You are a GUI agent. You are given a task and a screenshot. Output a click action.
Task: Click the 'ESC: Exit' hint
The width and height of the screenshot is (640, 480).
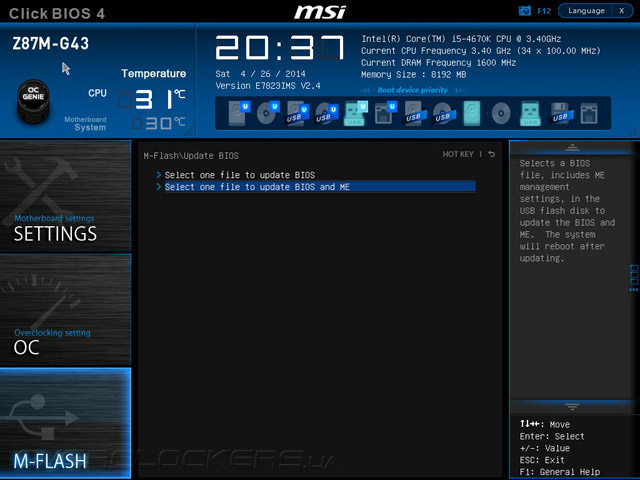point(542,460)
